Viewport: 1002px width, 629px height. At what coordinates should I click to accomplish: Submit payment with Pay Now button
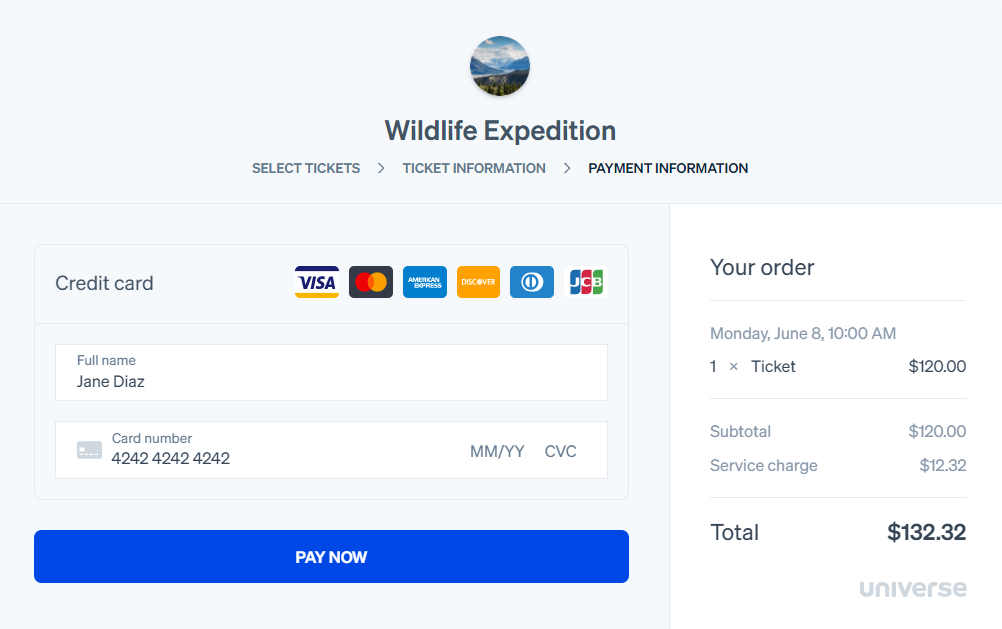click(x=331, y=556)
